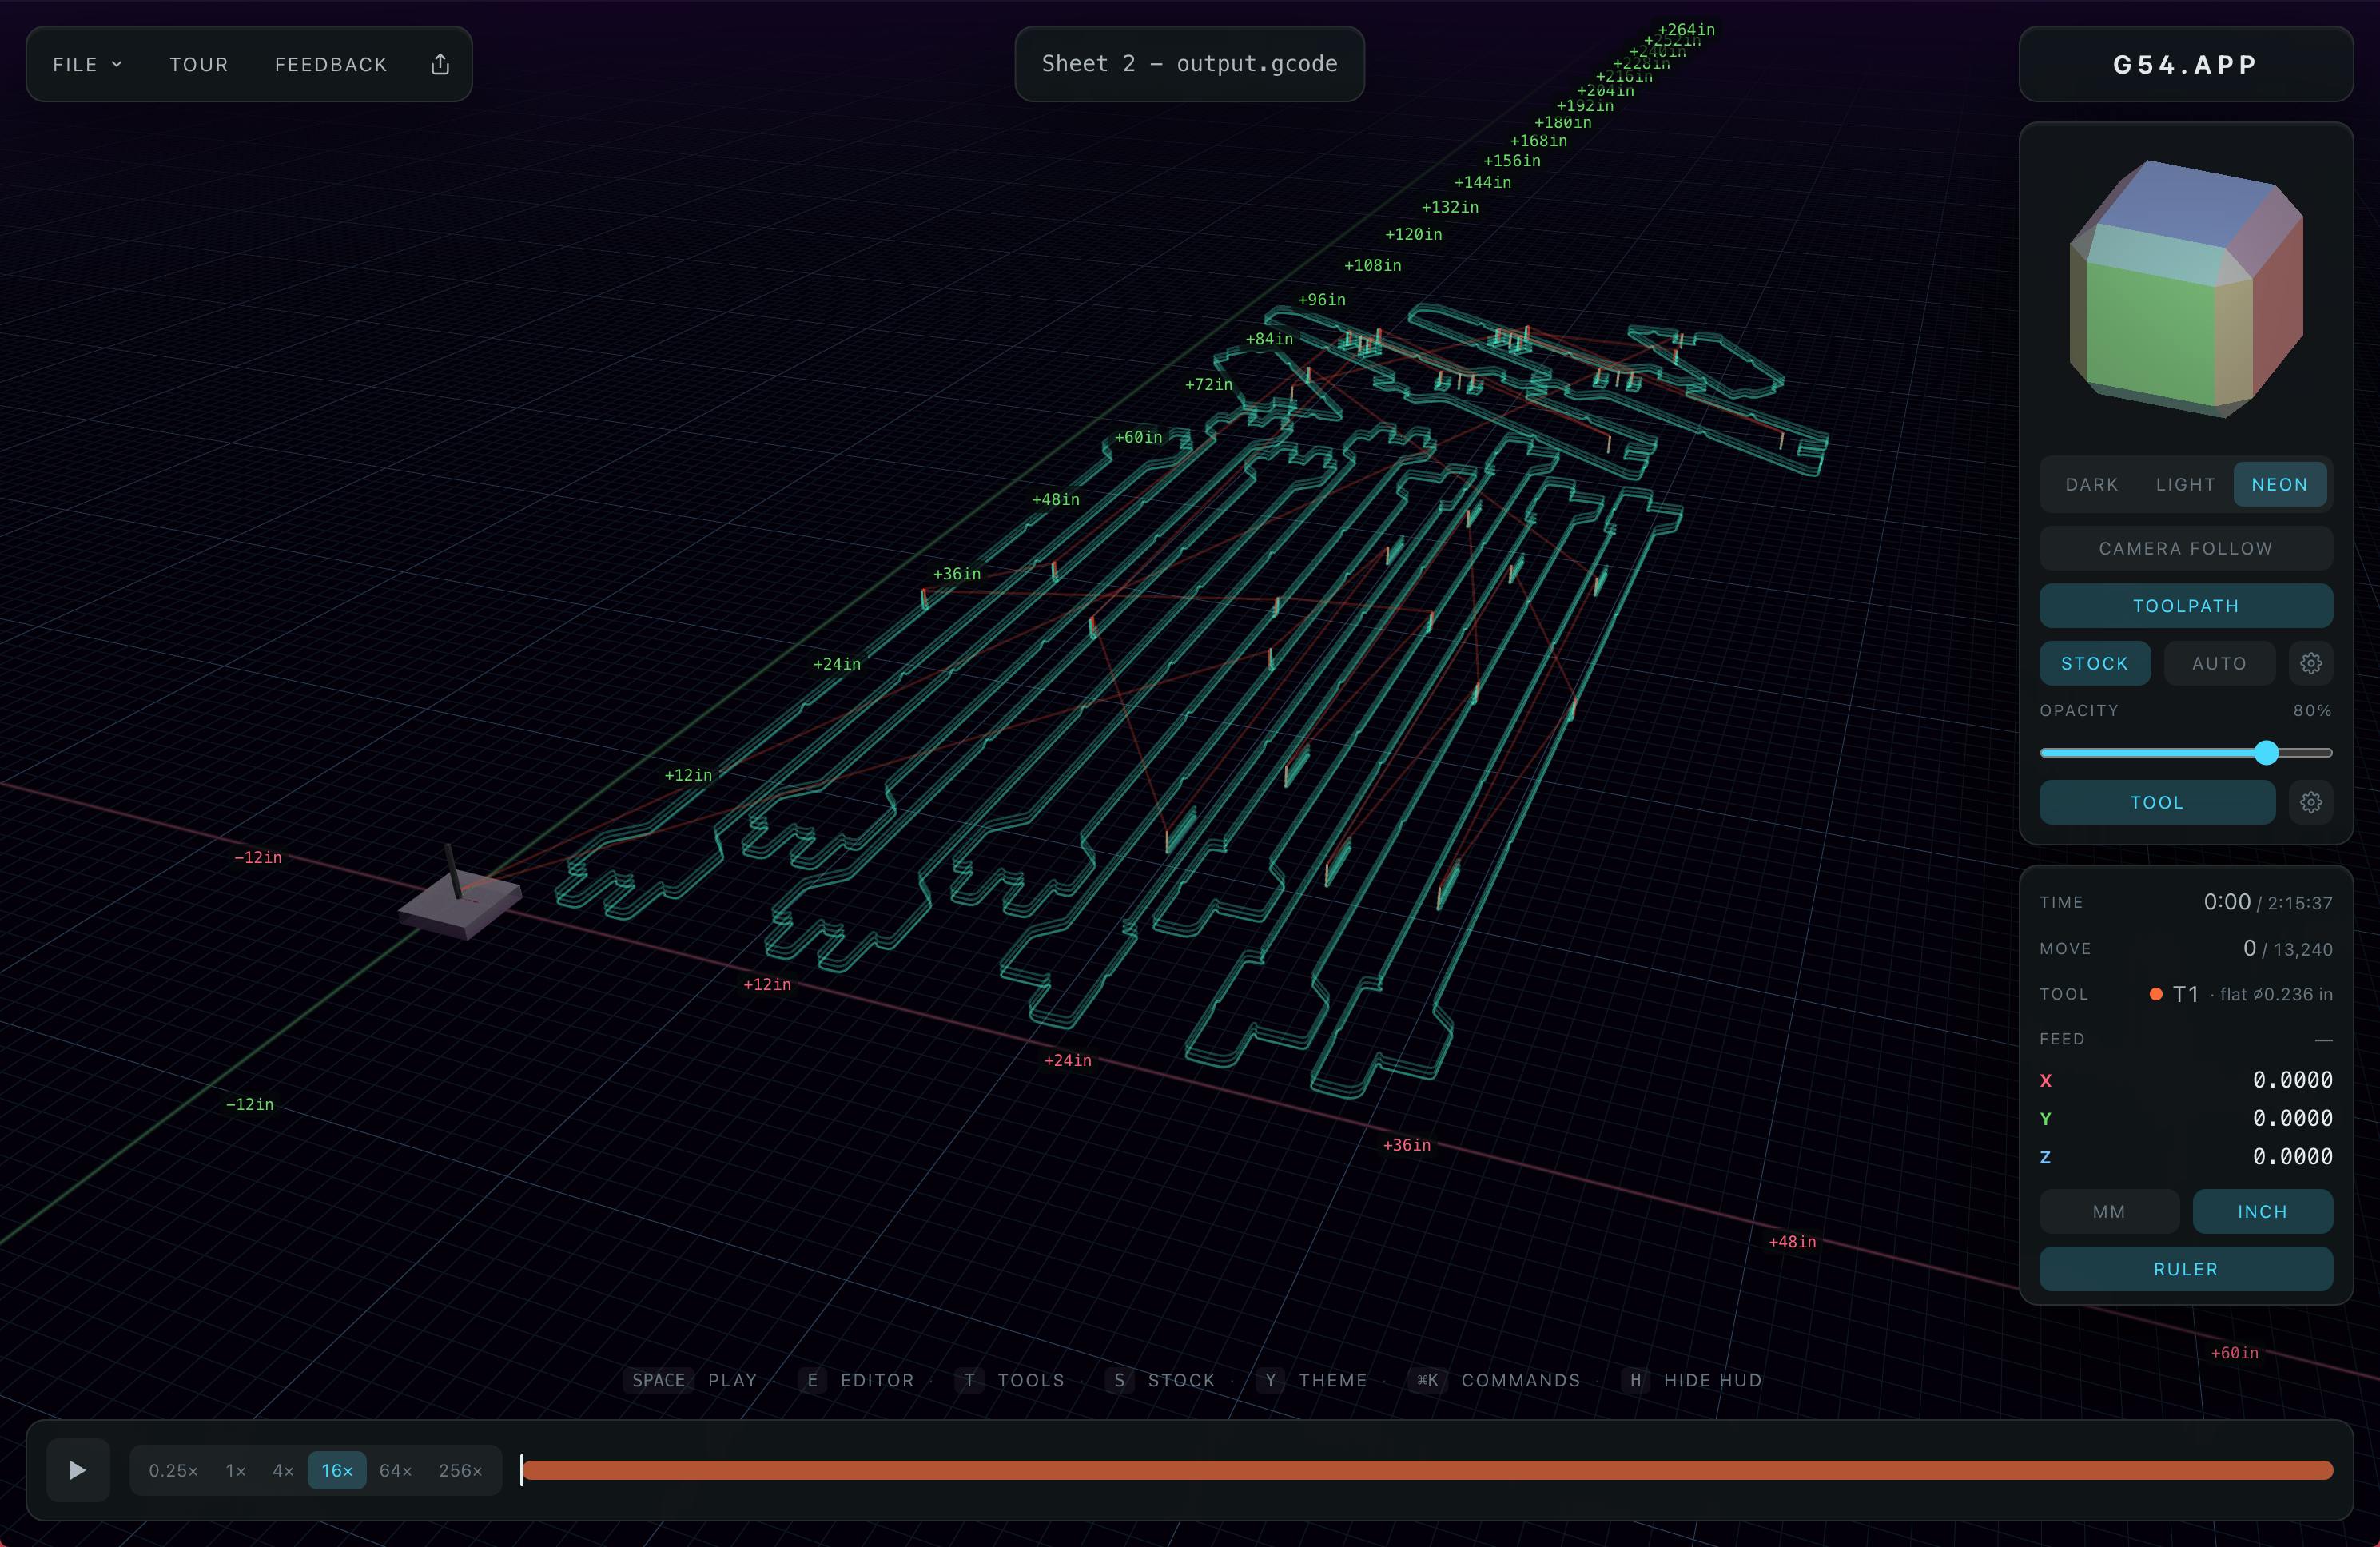The width and height of the screenshot is (2380, 1547).
Task: Click the orange playback timeline bar
Action: click(x=1428, y=1470)
